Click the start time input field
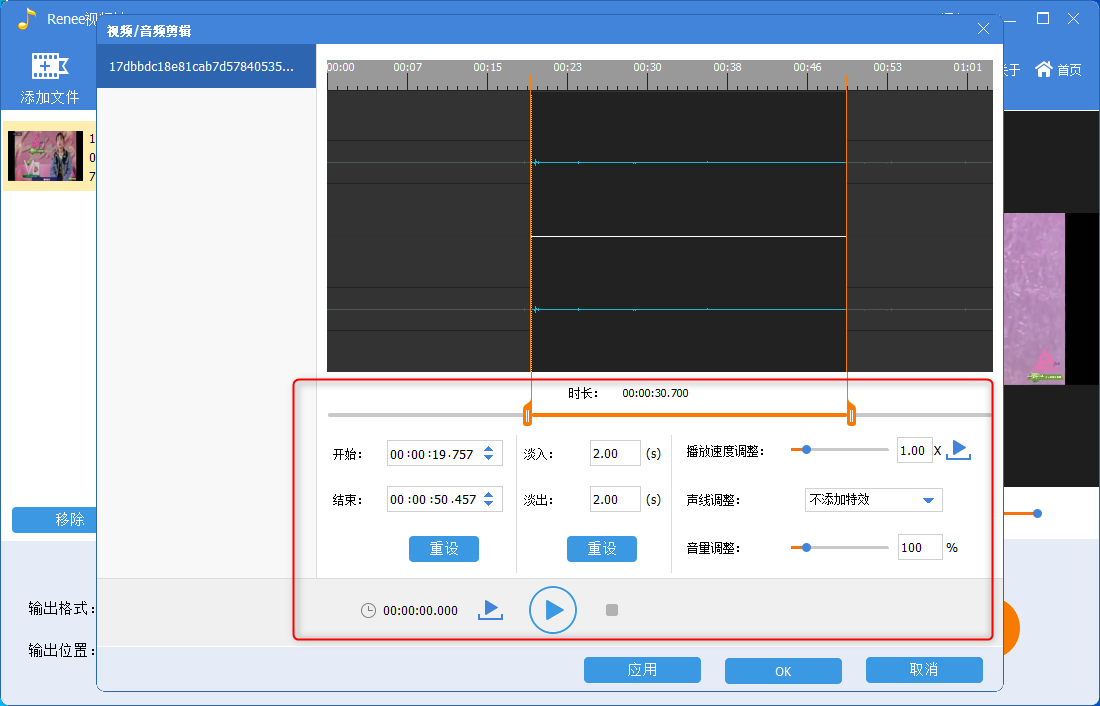 pyautogui.click(x=445, y=454)
